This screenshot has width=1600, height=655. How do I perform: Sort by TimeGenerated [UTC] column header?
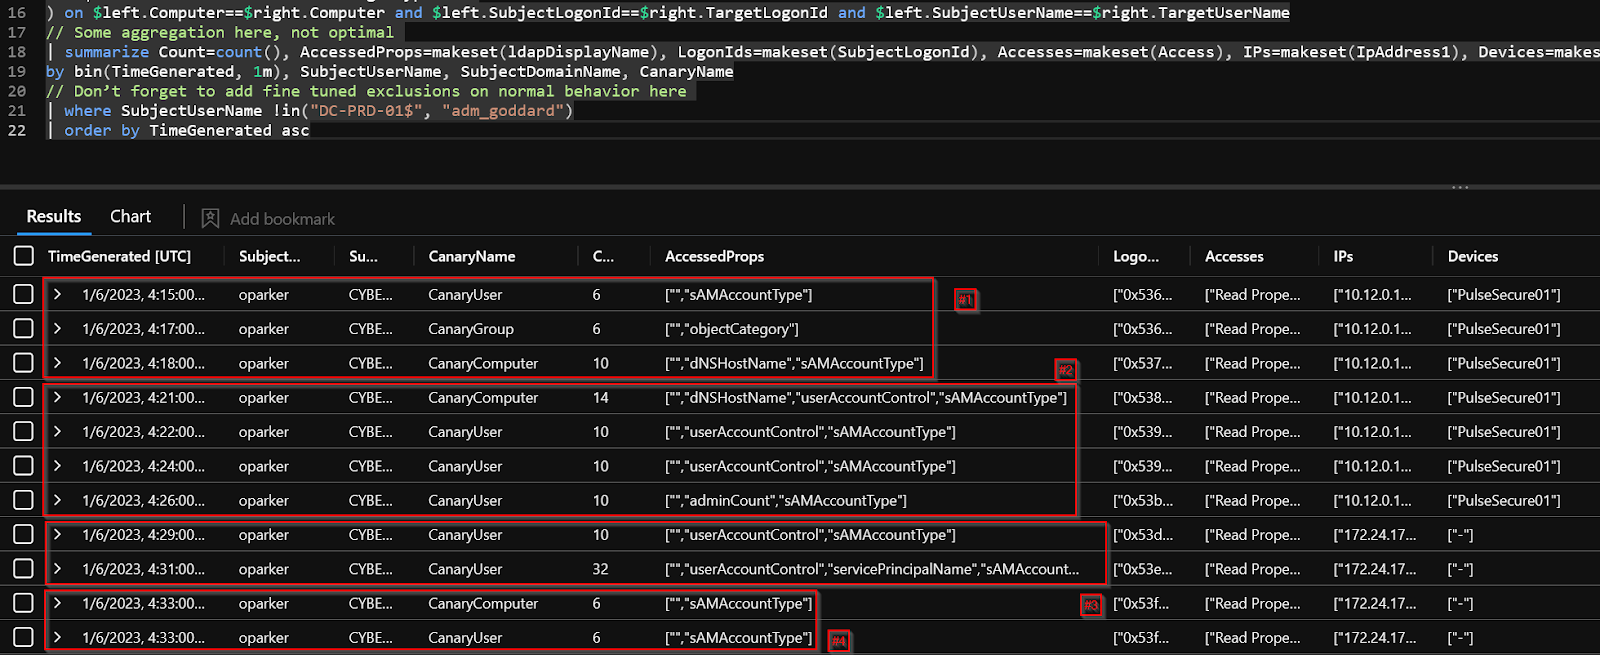click(119, 256)
